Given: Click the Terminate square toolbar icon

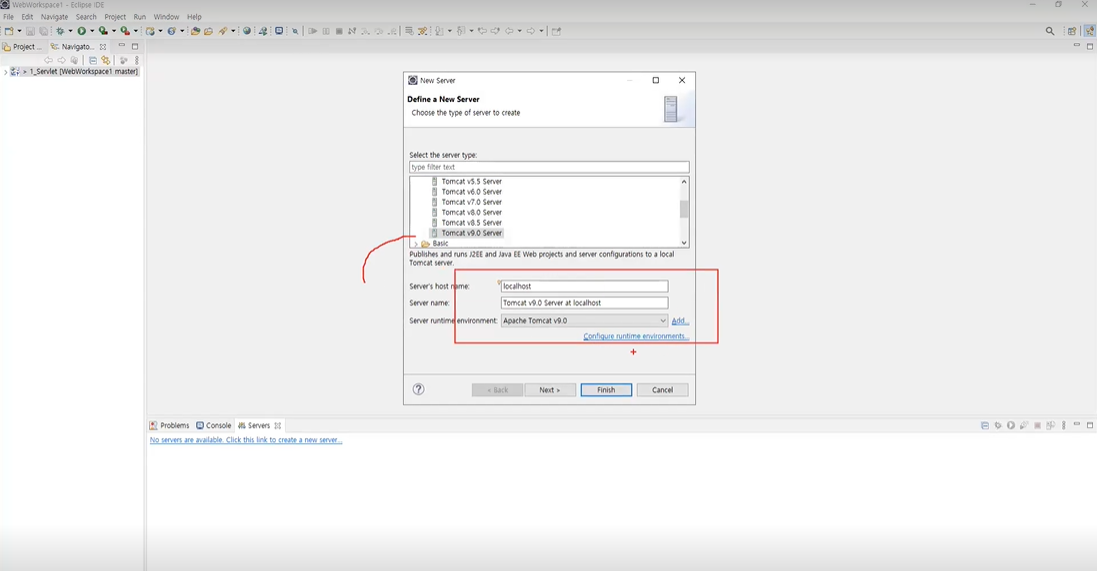Looking at the screenshot, I should click(x=339, y=31).
